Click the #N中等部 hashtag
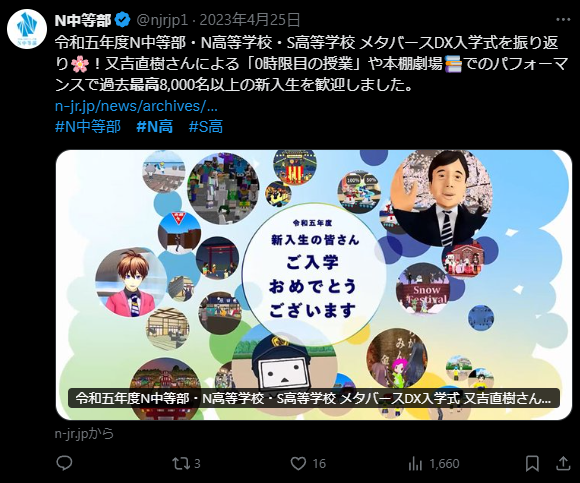 click(x=88, y=126)
